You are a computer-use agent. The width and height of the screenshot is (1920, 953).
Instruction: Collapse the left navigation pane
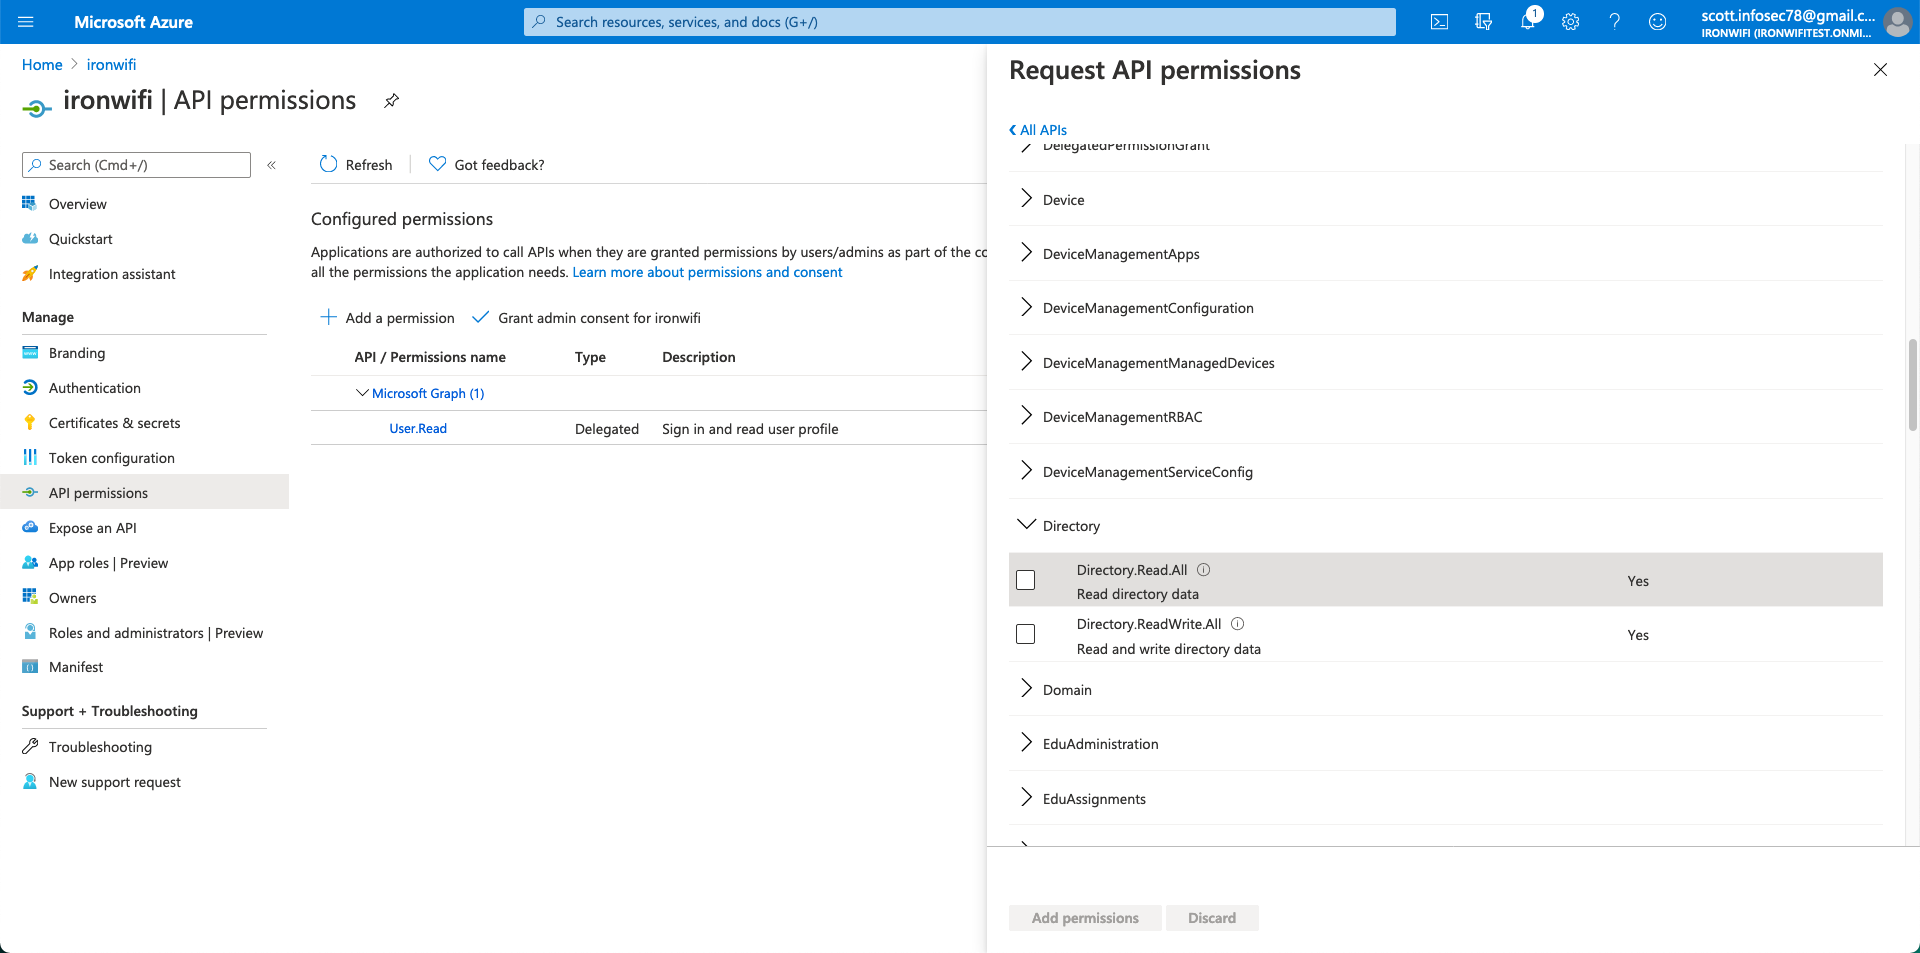pyautogui.click(x=271, y=165)
